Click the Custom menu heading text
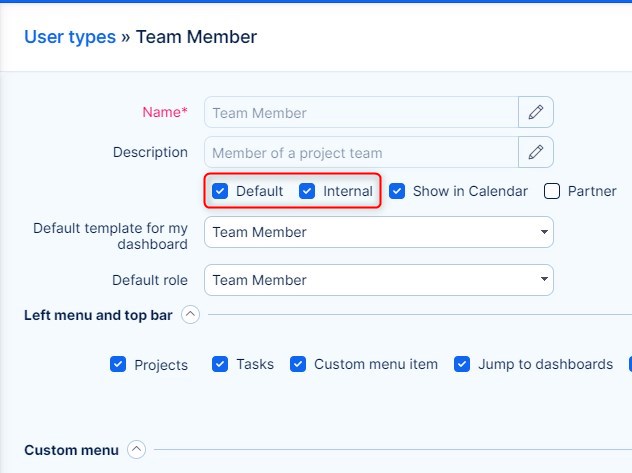This screenshot has width=632, height=473. coord(71,450)
